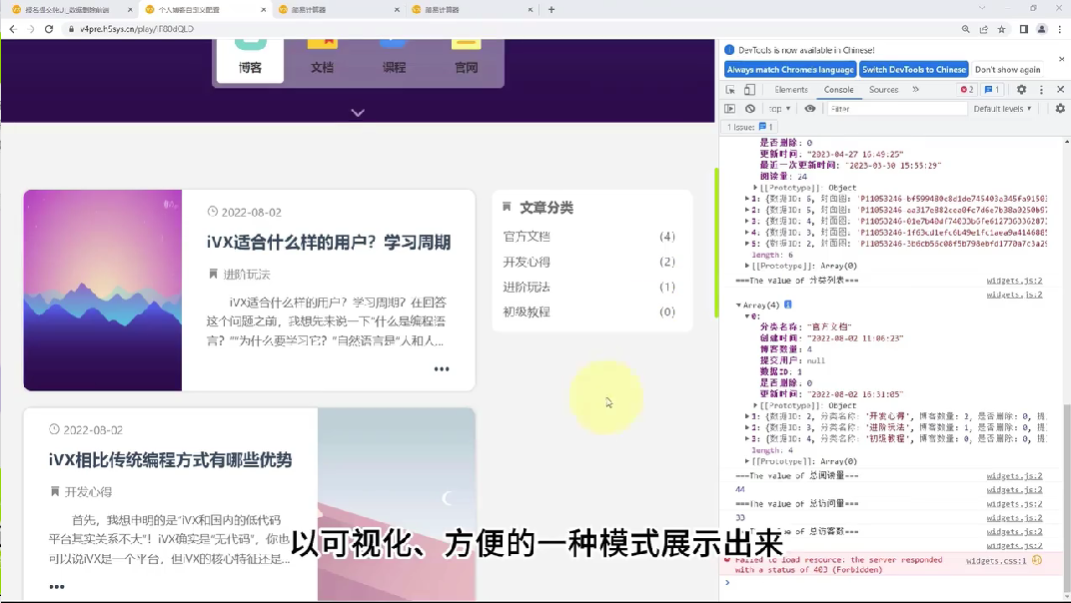
Task: Open article iVX适合什么样的用户
Action: point(329,242)
